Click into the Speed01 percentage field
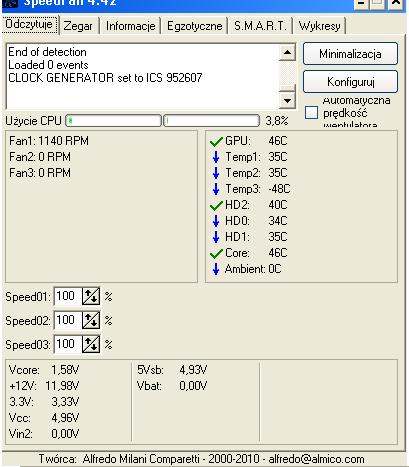 (x=68, y=296)
